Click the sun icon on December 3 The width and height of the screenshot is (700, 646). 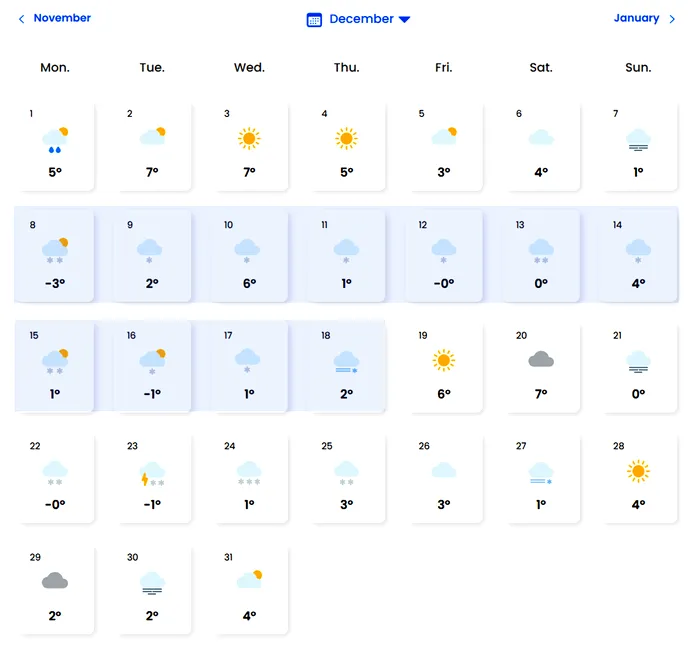[x=249, y=138]
